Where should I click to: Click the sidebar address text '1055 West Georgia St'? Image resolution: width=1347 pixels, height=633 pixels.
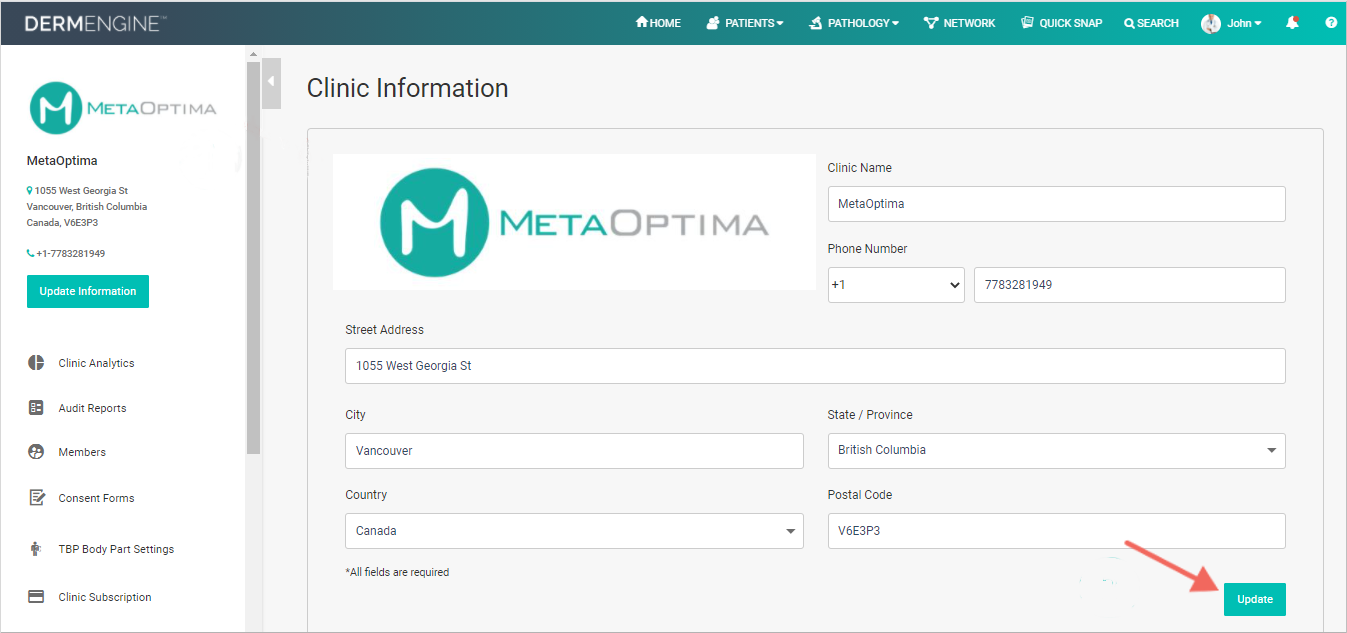coord(81,190)
